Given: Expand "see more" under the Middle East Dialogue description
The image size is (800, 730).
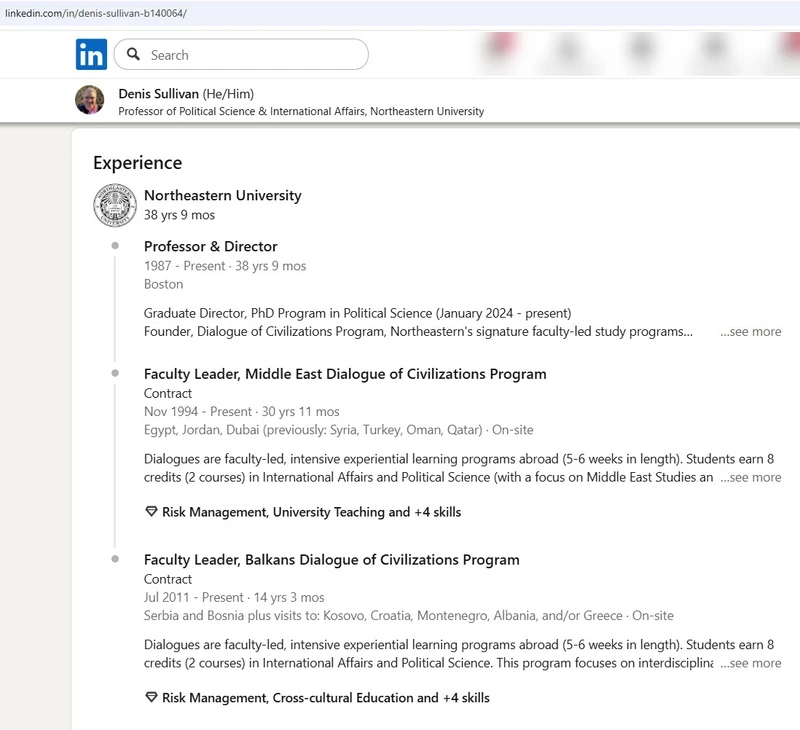Looking at the screenshot, I should 751,478.
